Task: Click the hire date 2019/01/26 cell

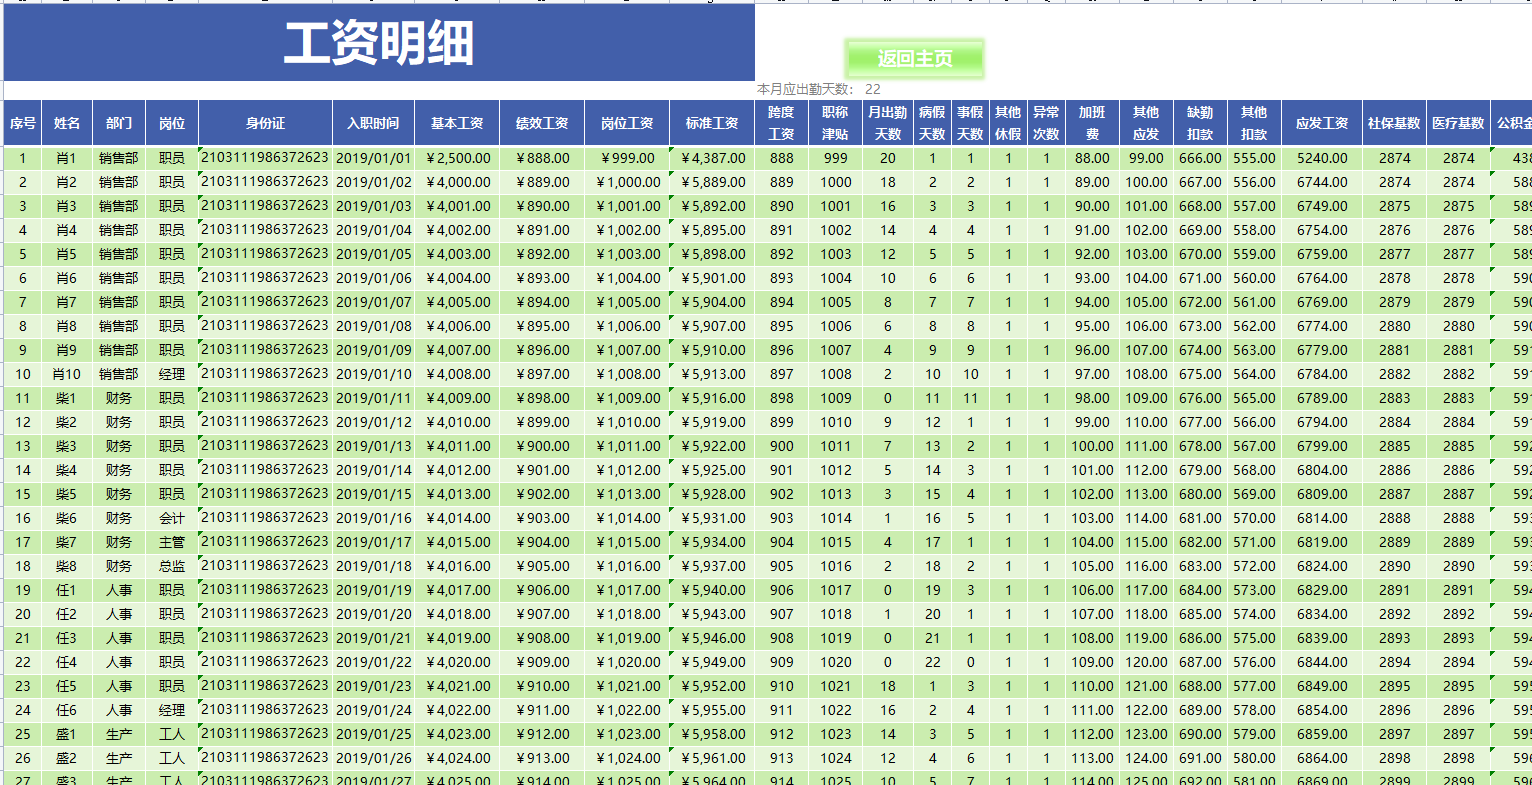Action: pyautogui.click(x=373, y=758)
